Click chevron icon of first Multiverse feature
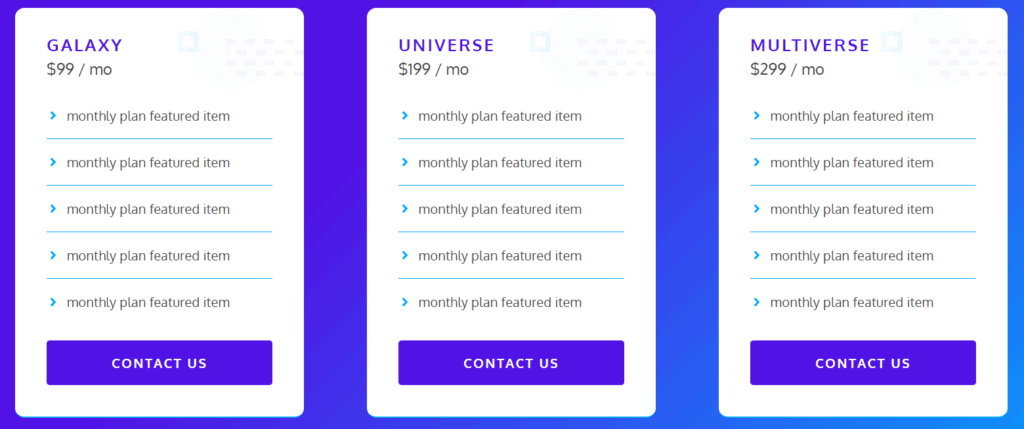This screenshot has width=1024, height=429. pos(757,116)
